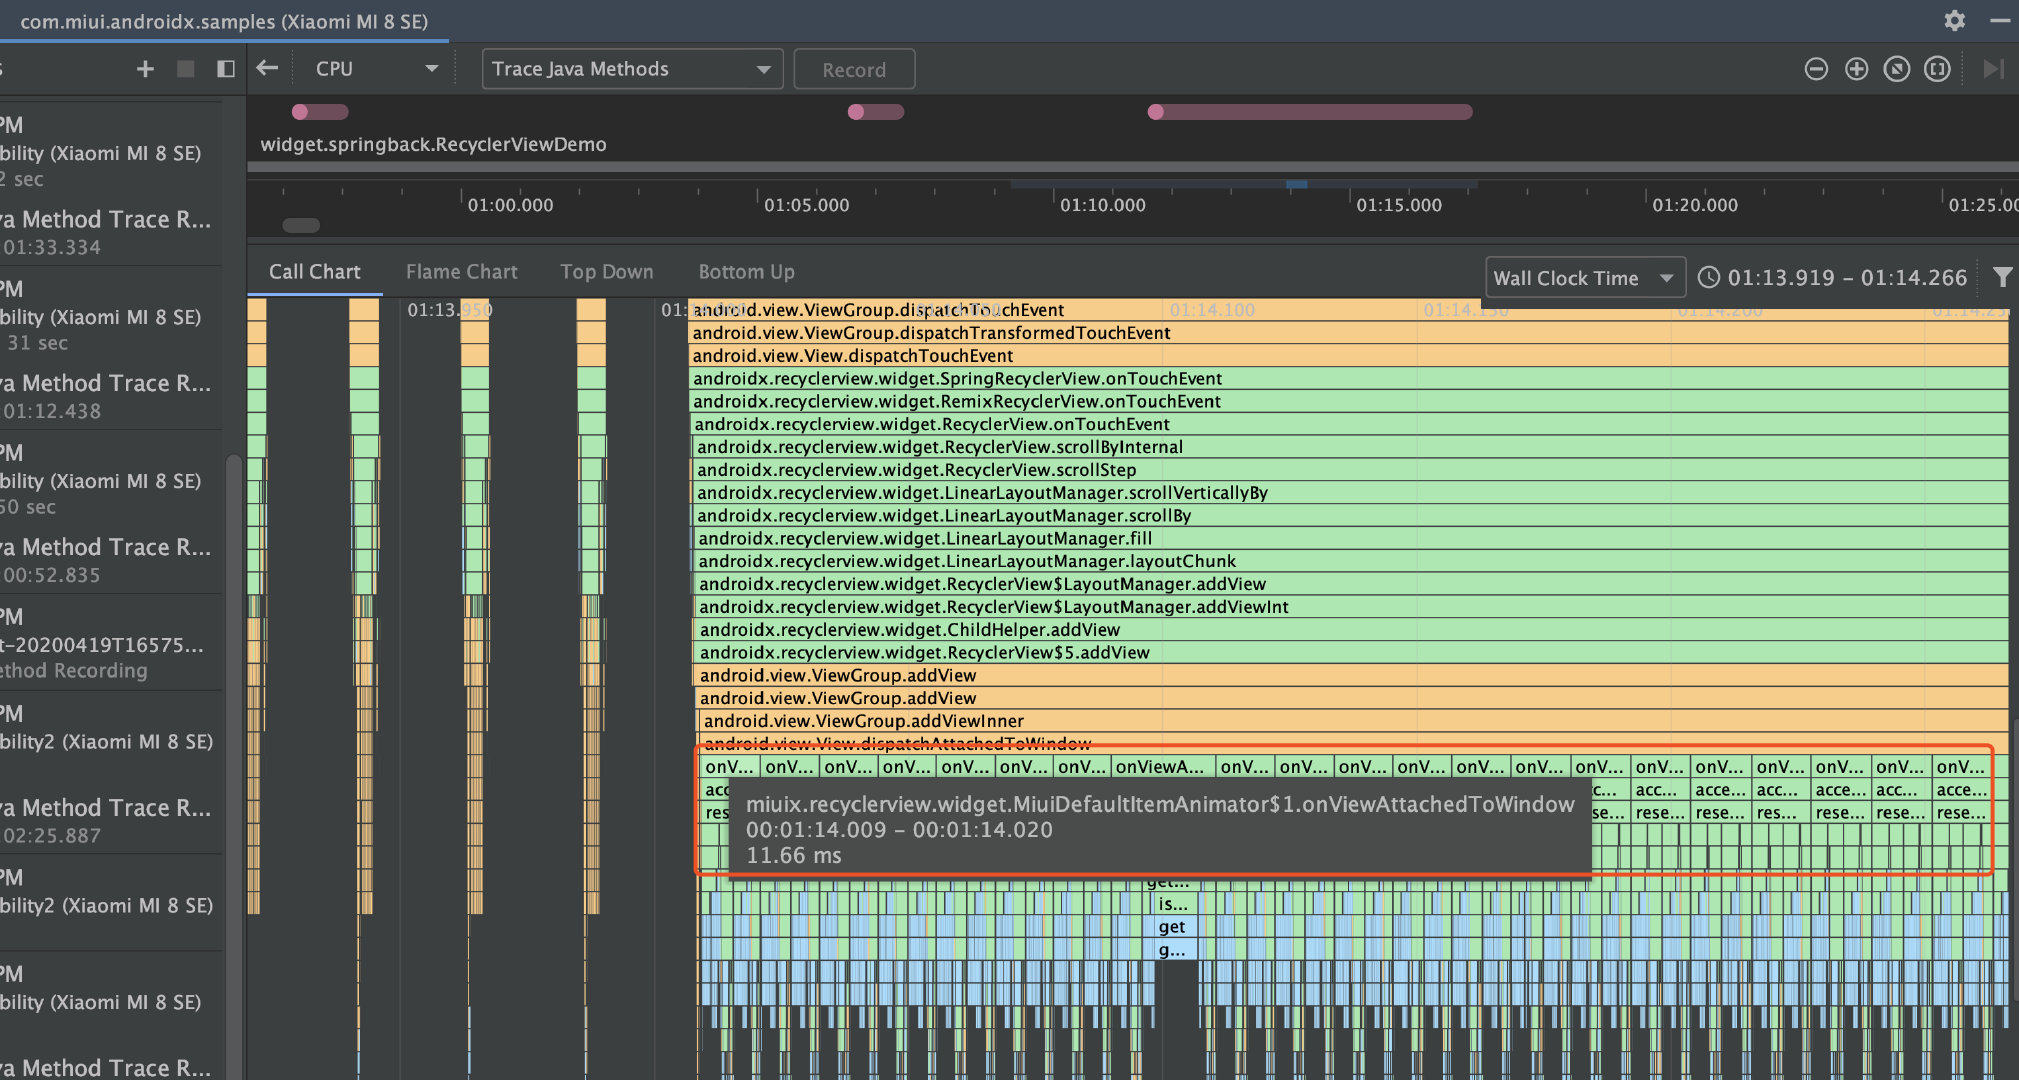The image size is (2019, 1080).
Task: Jump to live timeline
Action: click(1993, 69)
